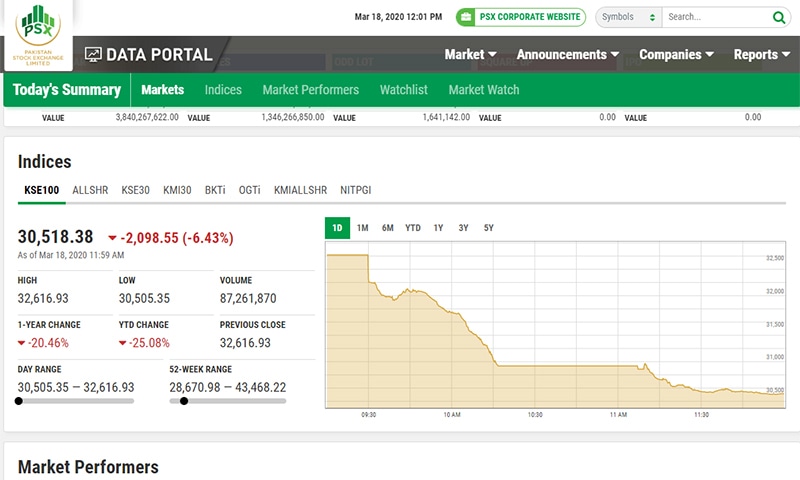
Task: Click the Indices section heading
Action: [44, 162]
